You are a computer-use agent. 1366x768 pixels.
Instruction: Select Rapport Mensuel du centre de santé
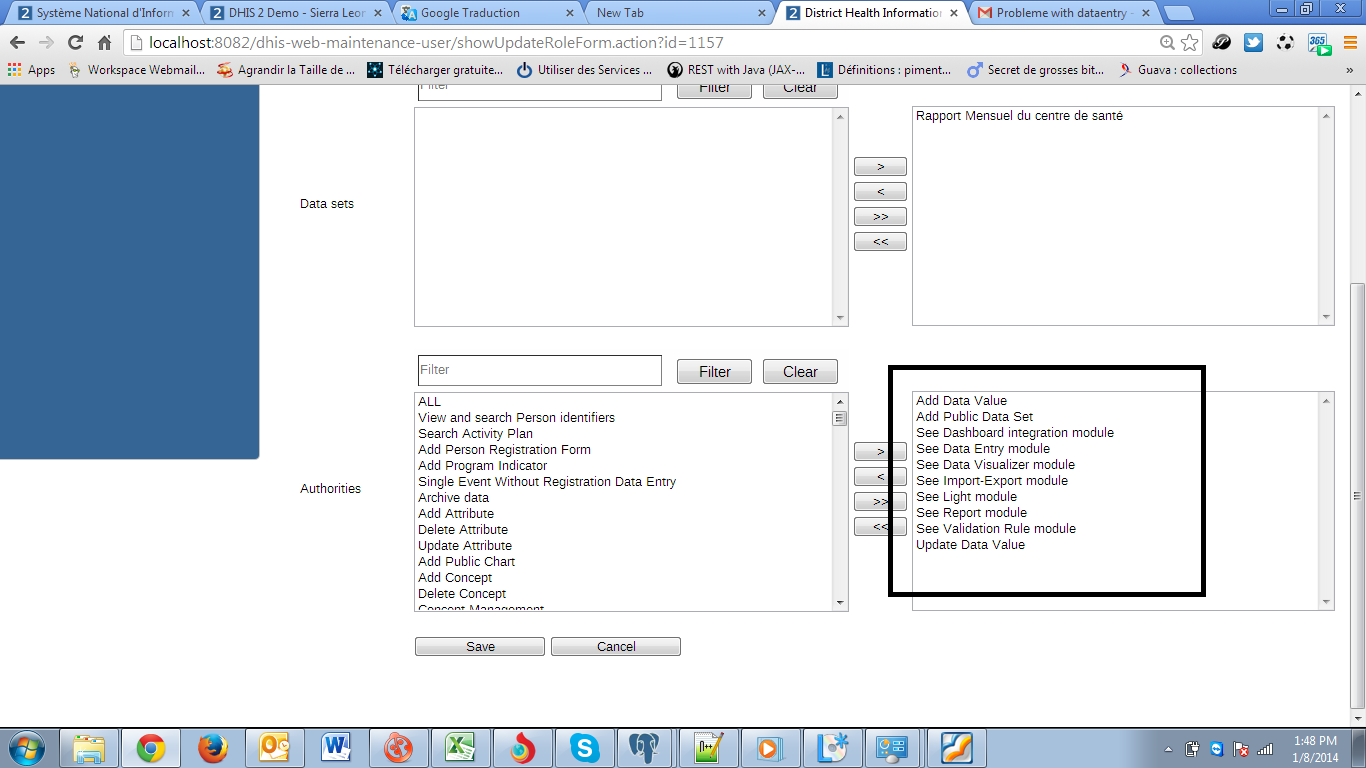pyautogui.click(x=1019, y=116)
